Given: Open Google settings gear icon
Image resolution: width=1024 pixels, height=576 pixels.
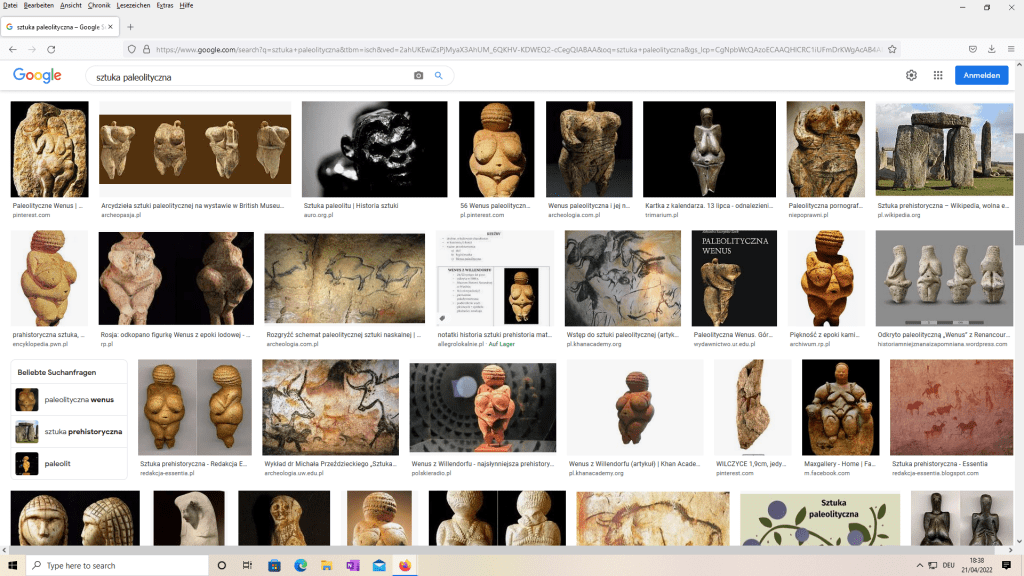Looking at the screenshot, I should pyautogui.click(x=911, y=75).
